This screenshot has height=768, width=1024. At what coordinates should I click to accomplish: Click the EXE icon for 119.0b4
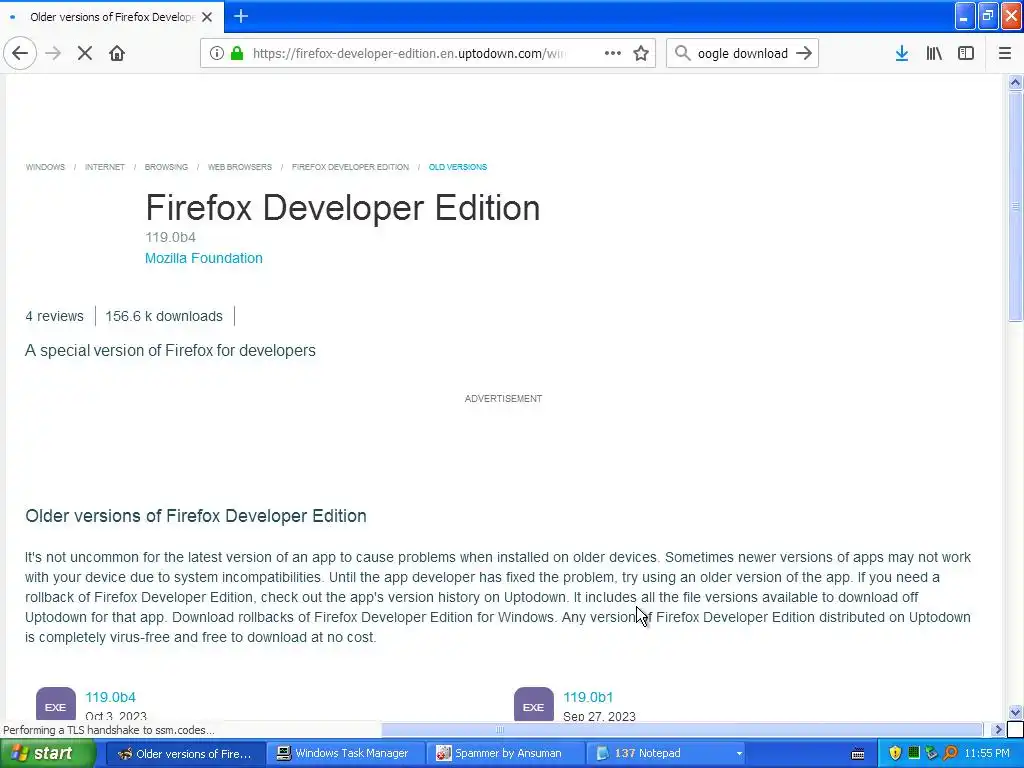click(56, 703)
